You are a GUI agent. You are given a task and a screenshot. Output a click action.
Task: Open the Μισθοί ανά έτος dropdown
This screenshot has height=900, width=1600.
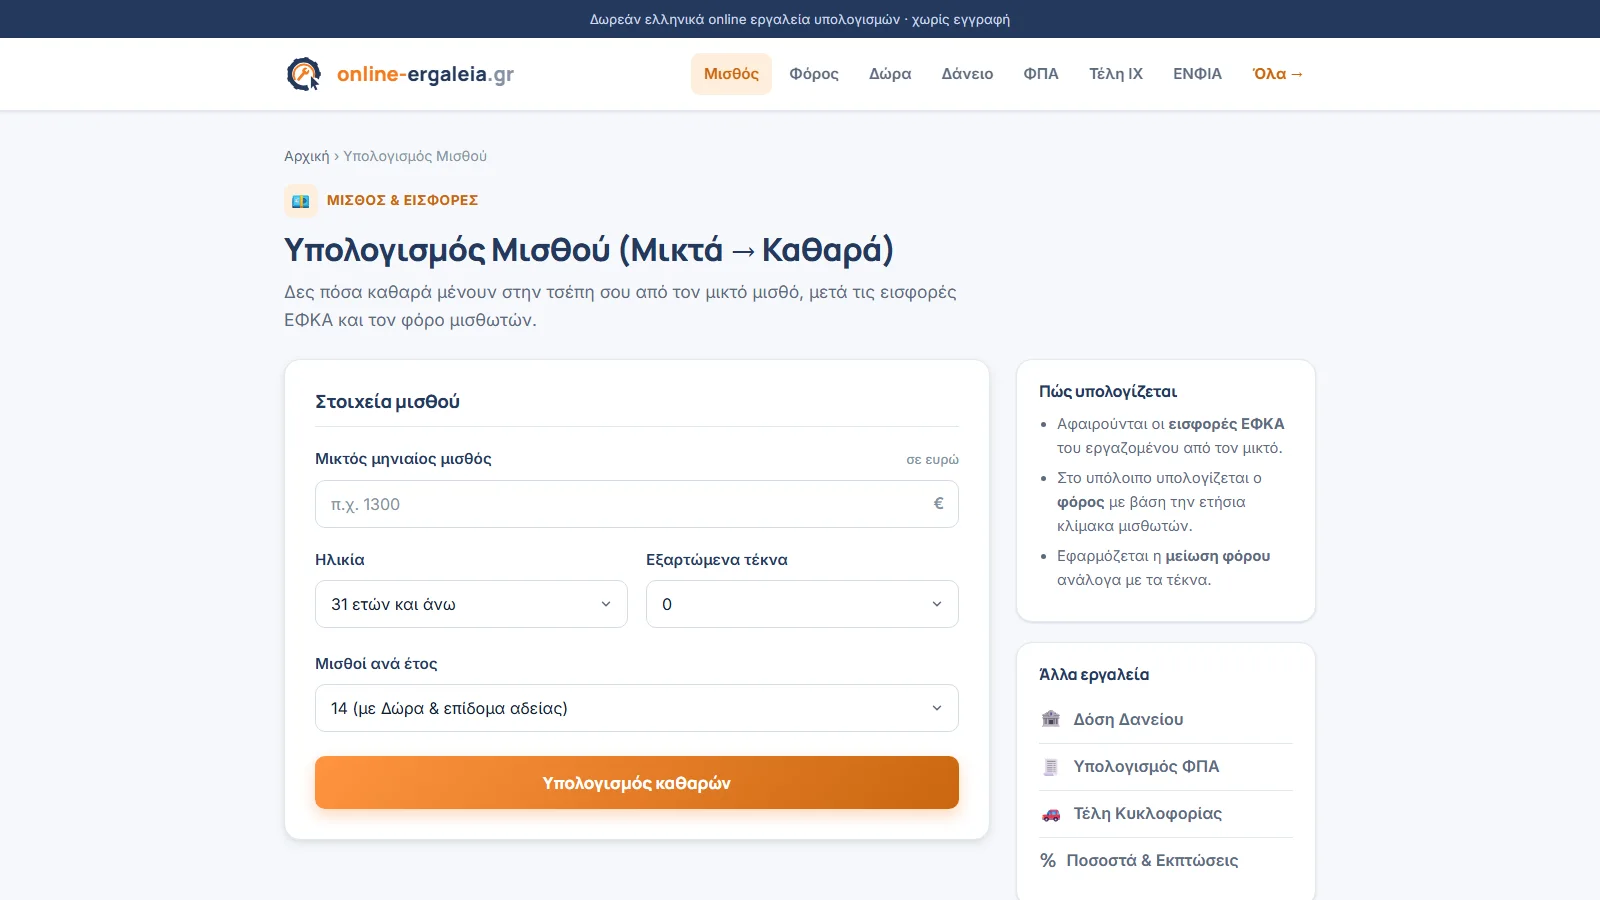637,708
